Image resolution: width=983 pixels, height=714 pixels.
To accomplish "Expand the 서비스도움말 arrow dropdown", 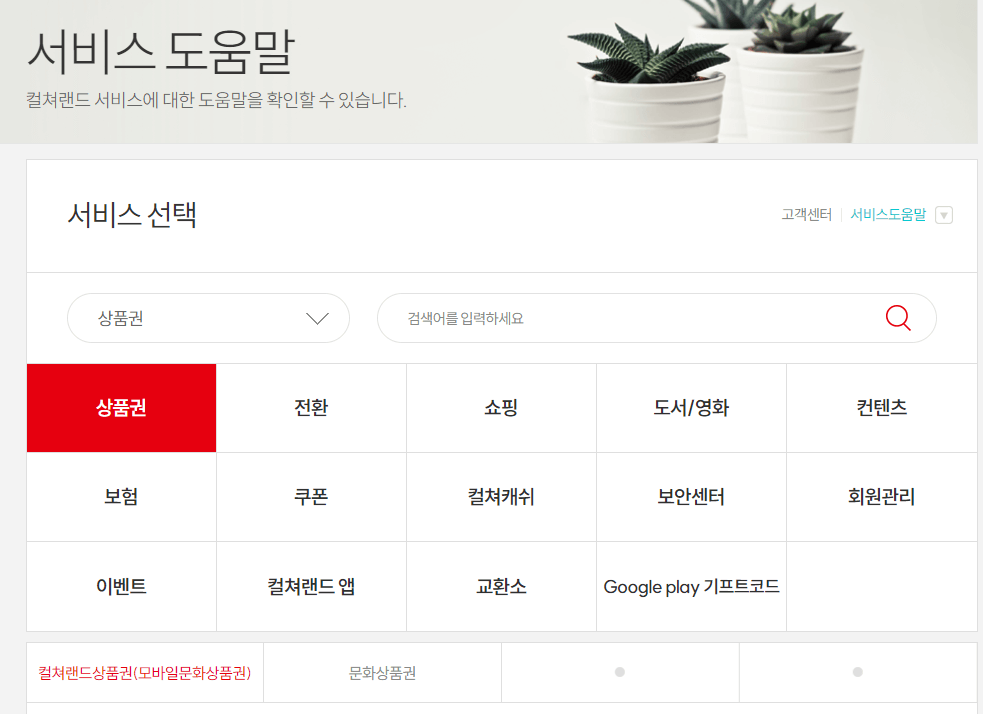I will pos(945,214).
